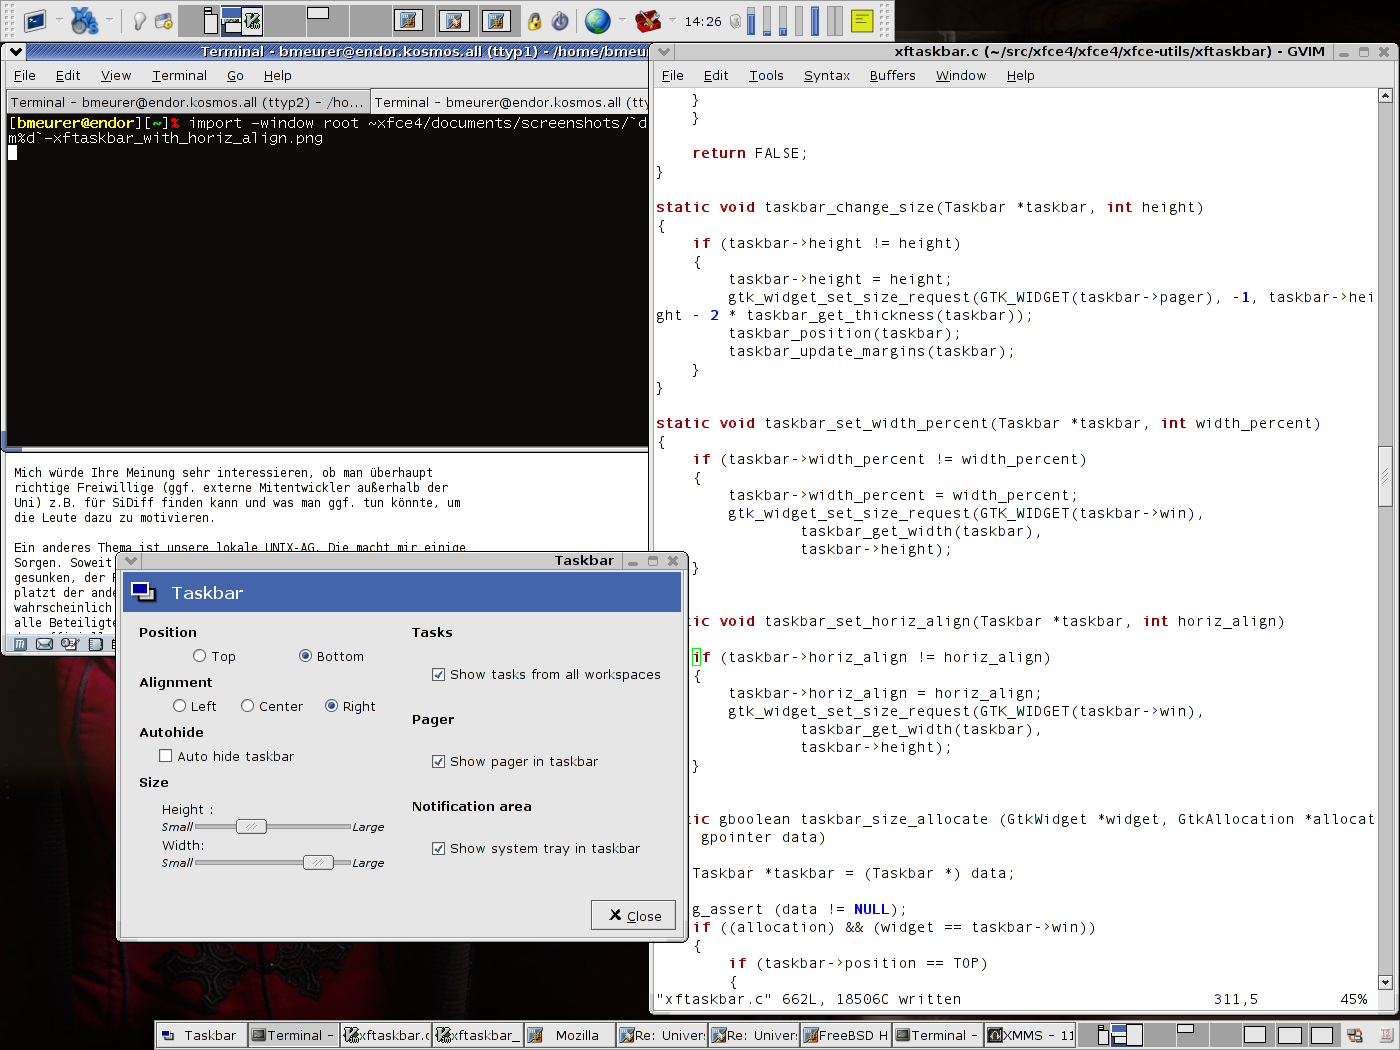Click the Height size slider handle
1400x1050 pixels.
(x=251, y=826)
